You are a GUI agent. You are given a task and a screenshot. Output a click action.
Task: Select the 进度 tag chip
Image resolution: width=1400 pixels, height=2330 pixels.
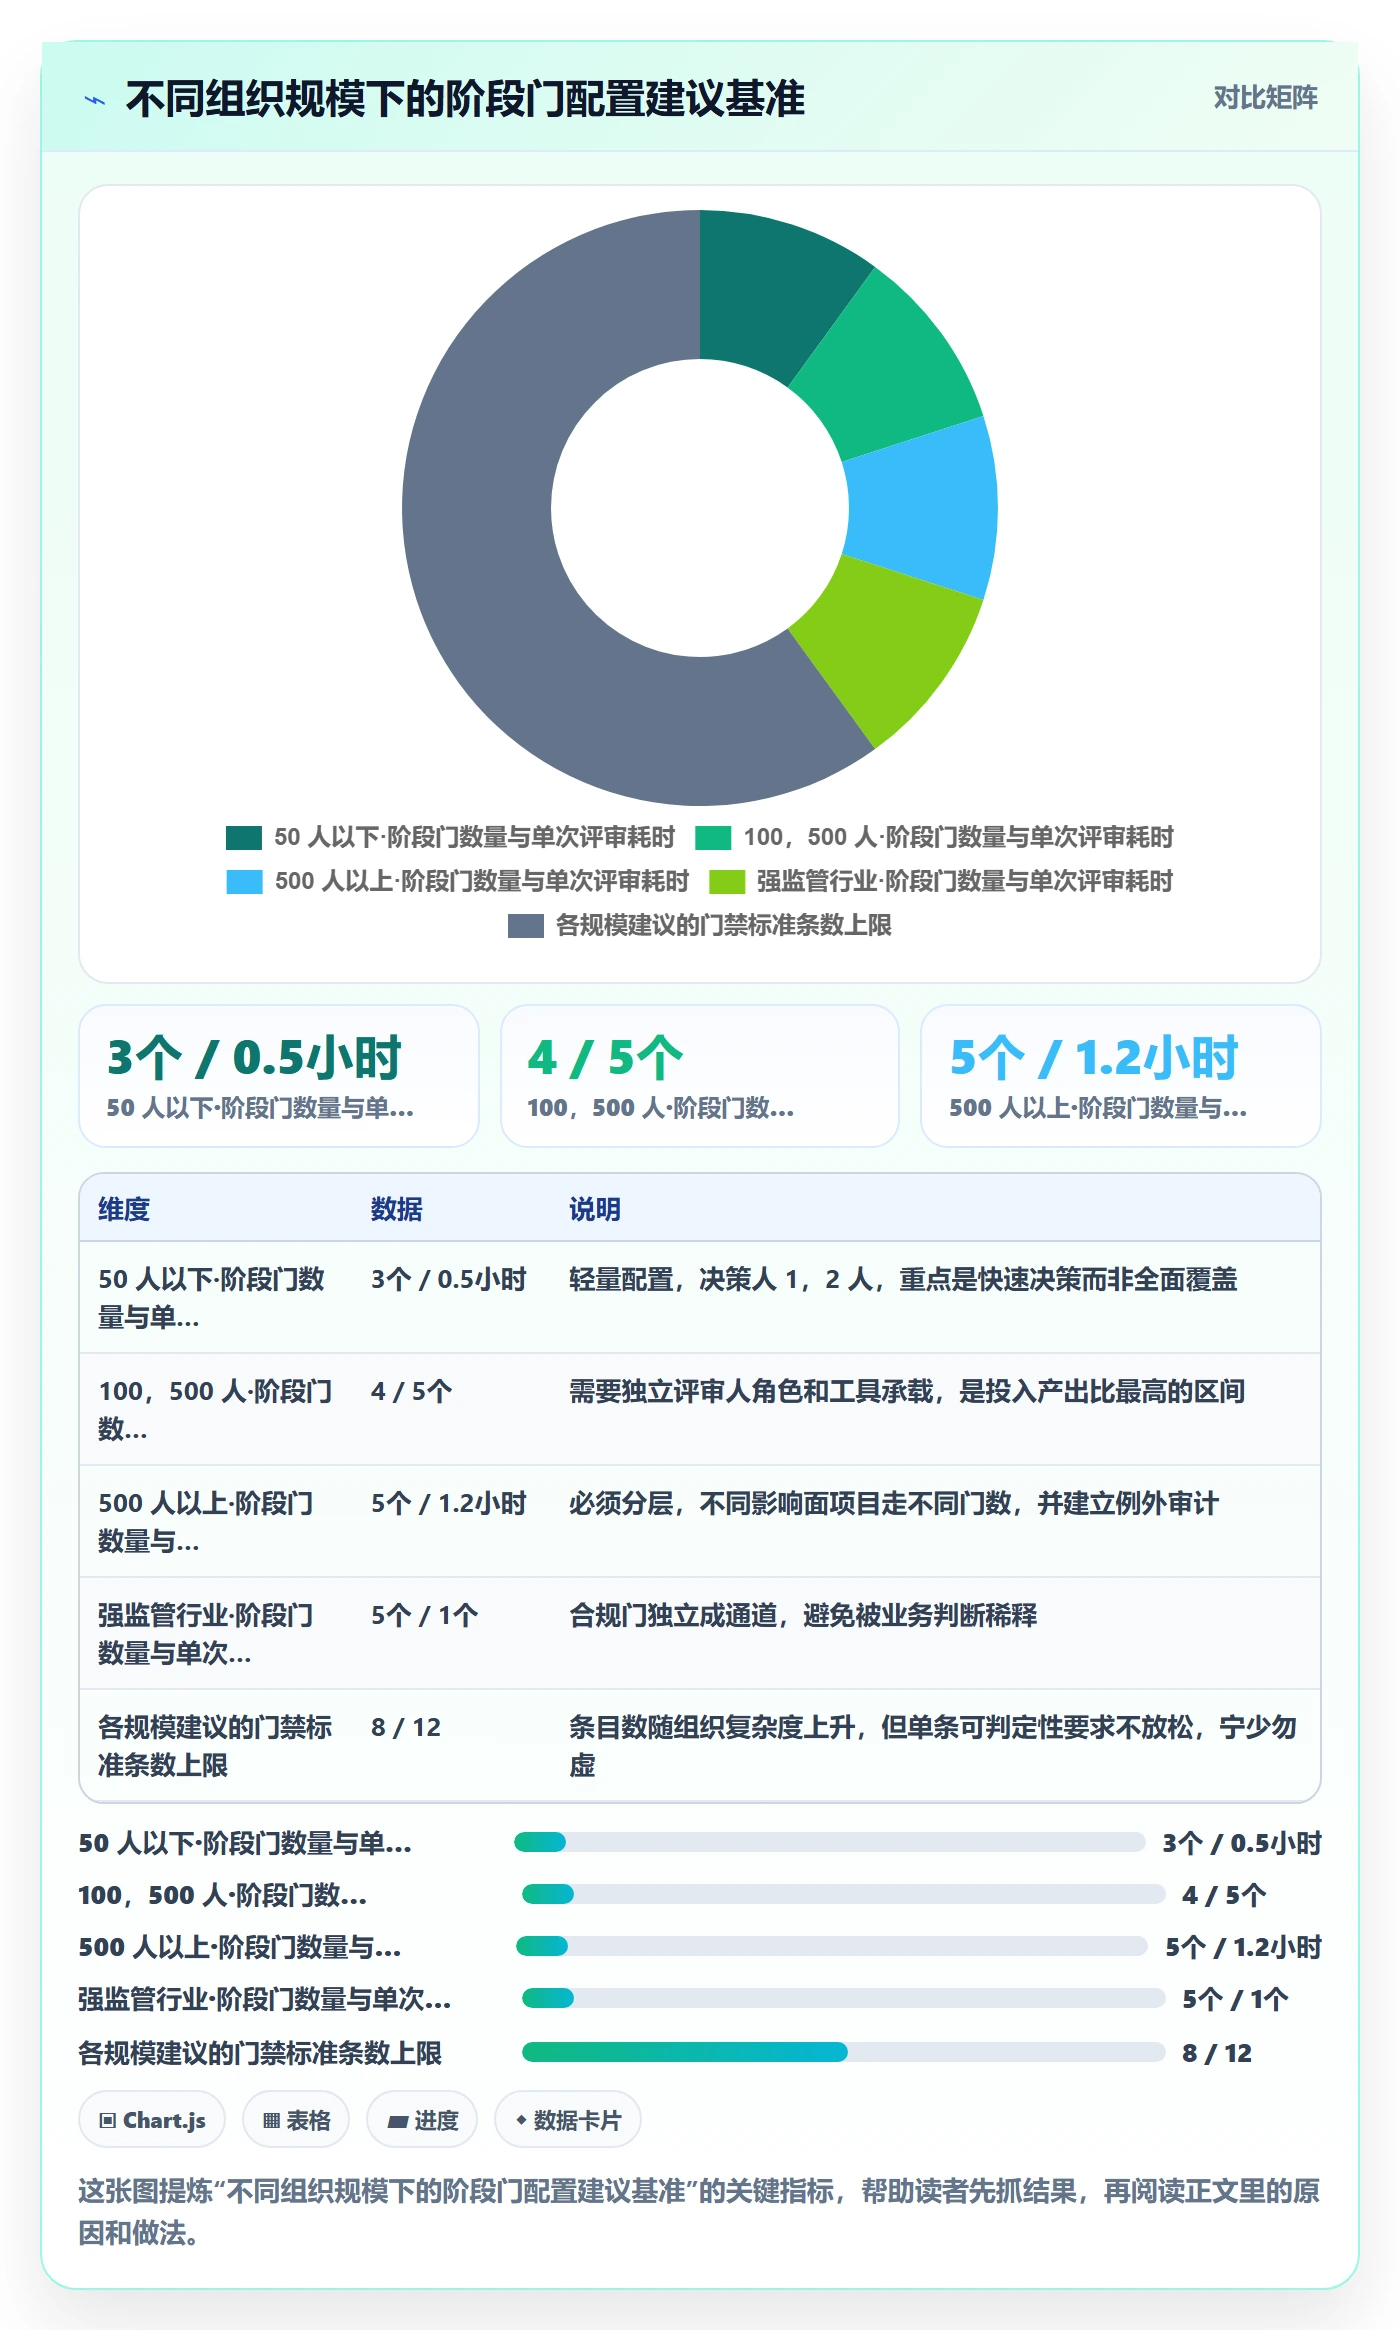(422, 2120)
